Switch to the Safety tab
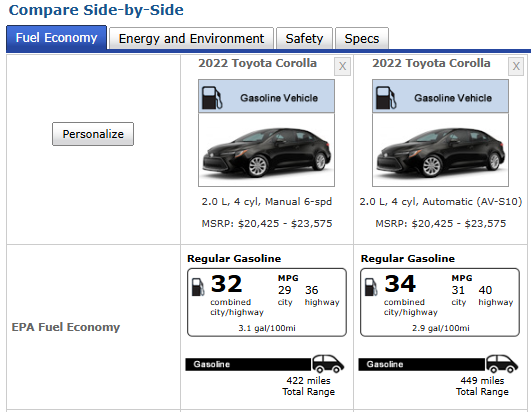 (x=304, y=39)
